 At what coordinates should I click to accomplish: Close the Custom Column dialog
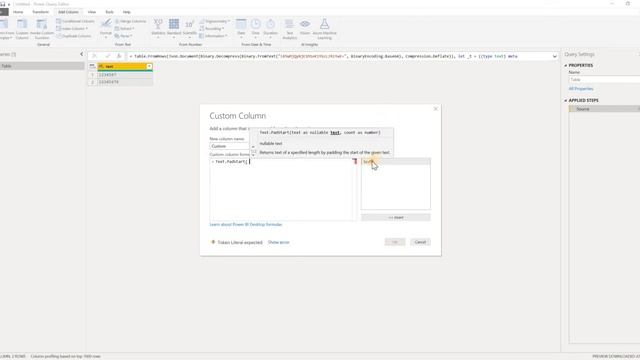pos(436,109)
